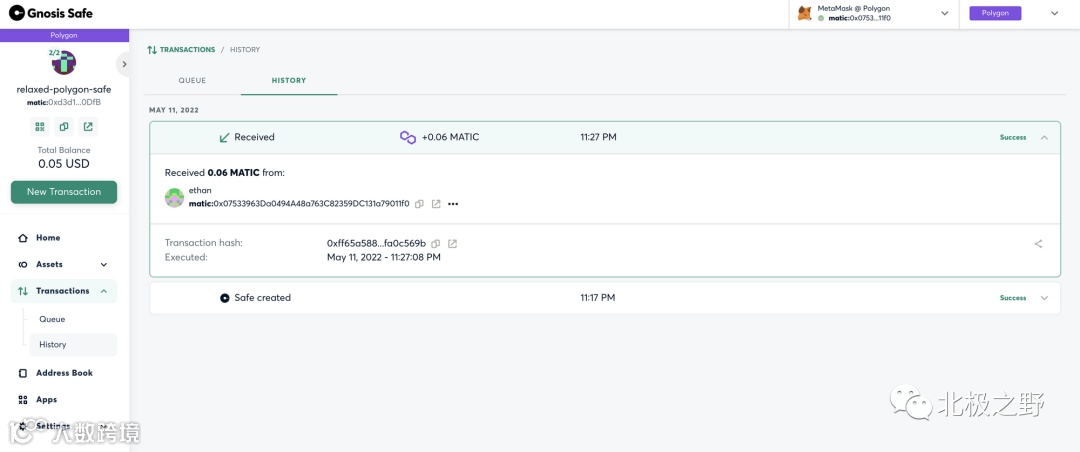
Task: Copy ethan's sender address
Action: tap(420, 204)
